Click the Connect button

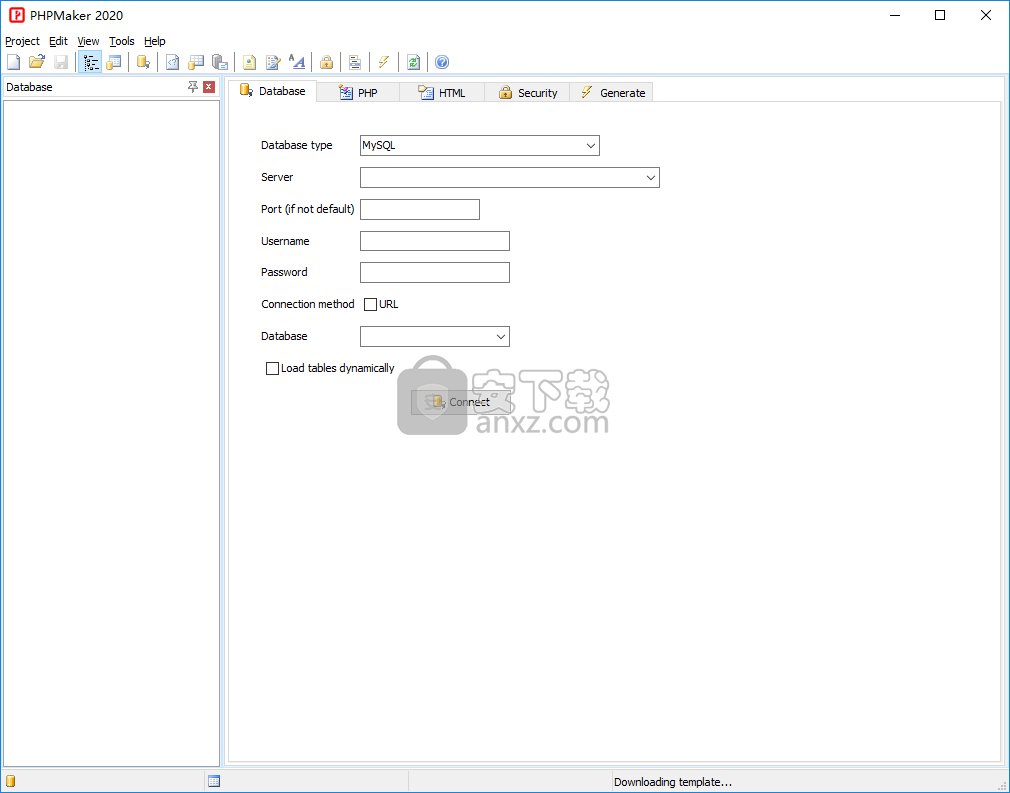(461, 402)
